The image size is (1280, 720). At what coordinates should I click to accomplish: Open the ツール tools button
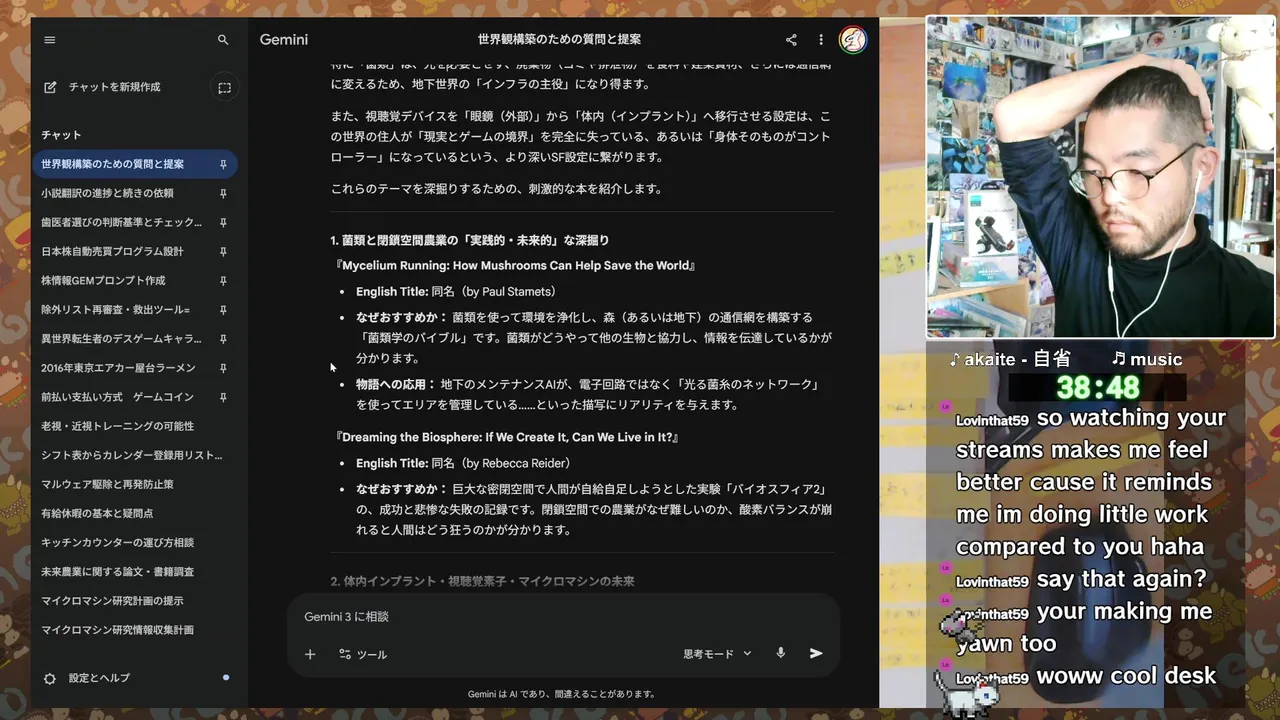pyautogui.click(x=362, y=654)
